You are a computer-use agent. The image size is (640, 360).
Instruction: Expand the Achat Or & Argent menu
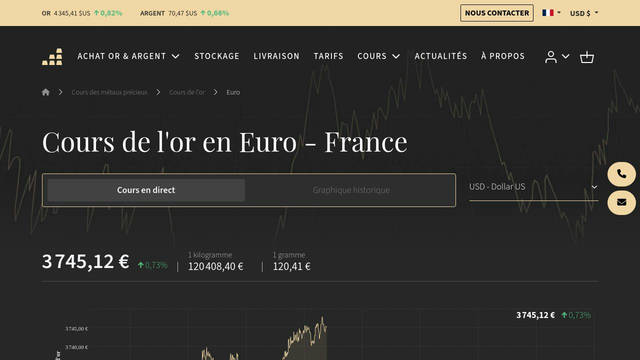pyautogui.click(x=128, y=56)
